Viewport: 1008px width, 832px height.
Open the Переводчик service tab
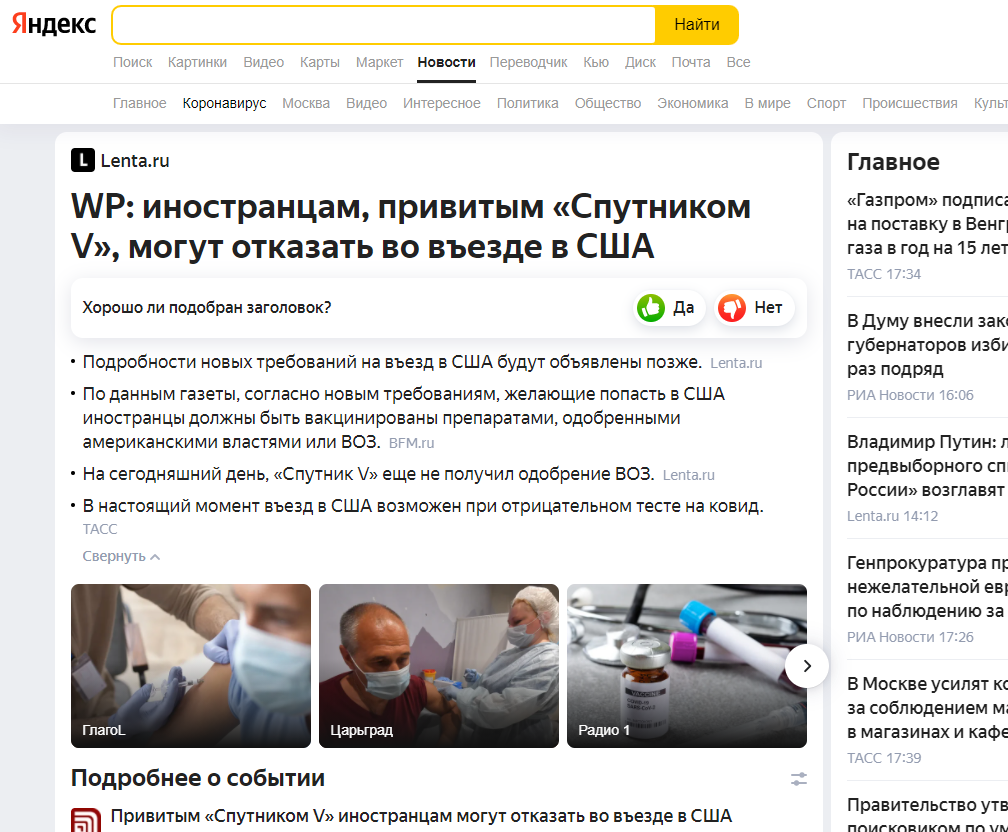[x=528, y=62]
